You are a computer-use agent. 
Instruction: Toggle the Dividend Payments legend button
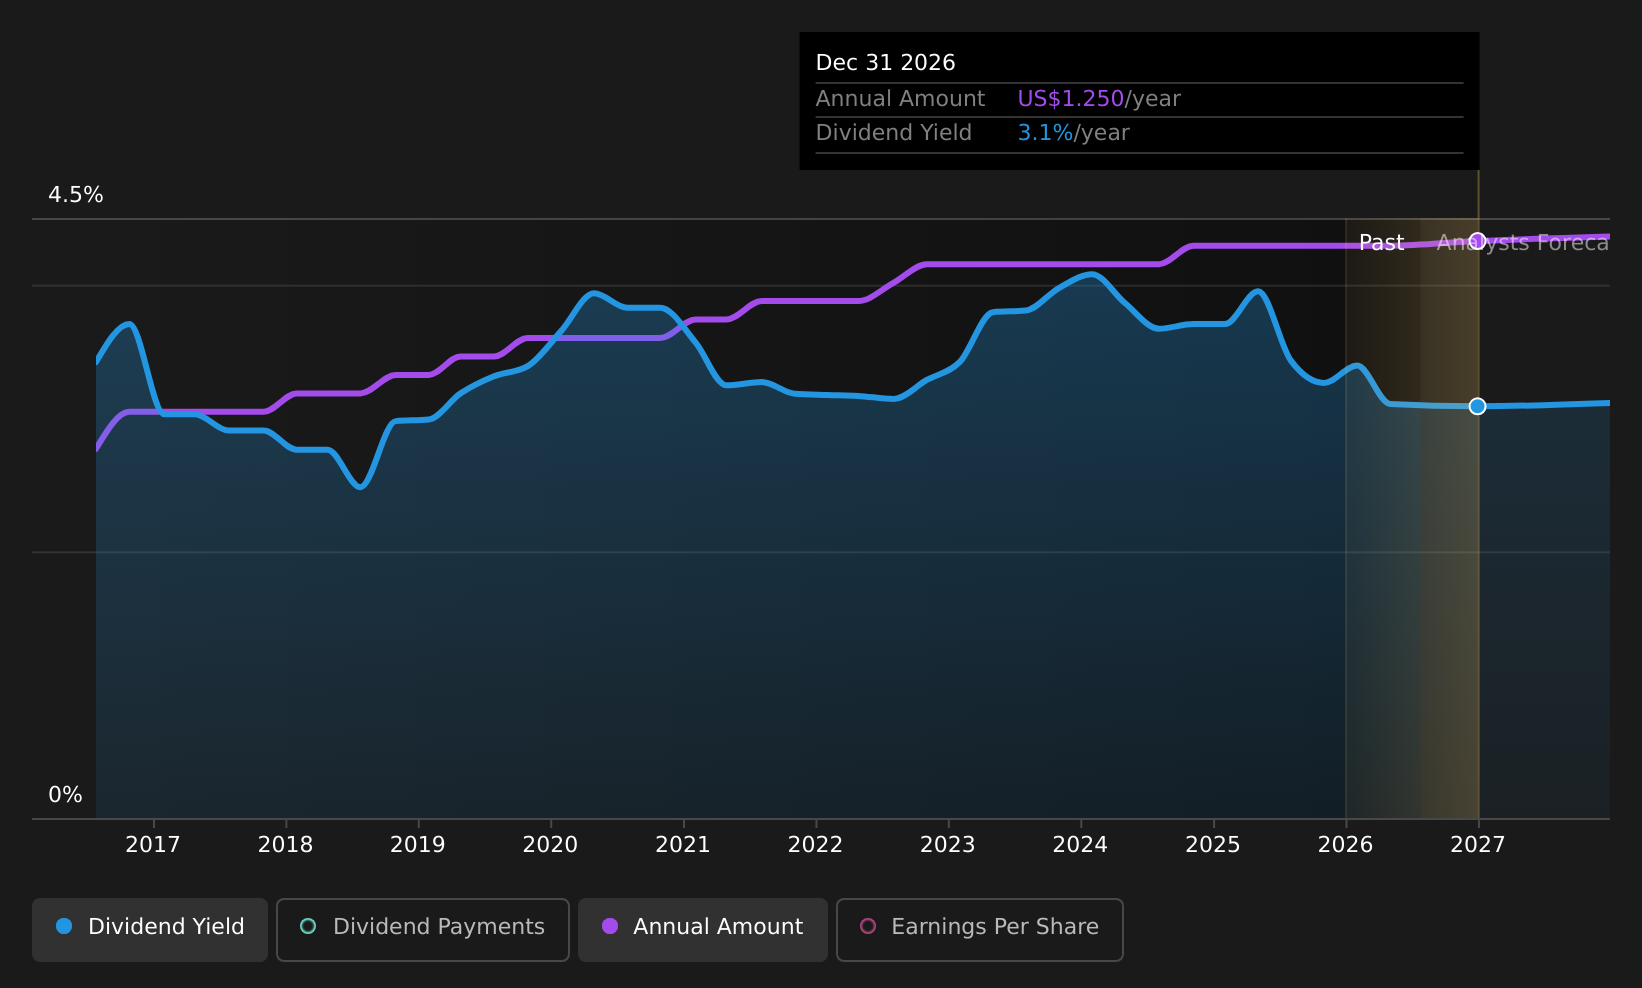tap(423, 929)
